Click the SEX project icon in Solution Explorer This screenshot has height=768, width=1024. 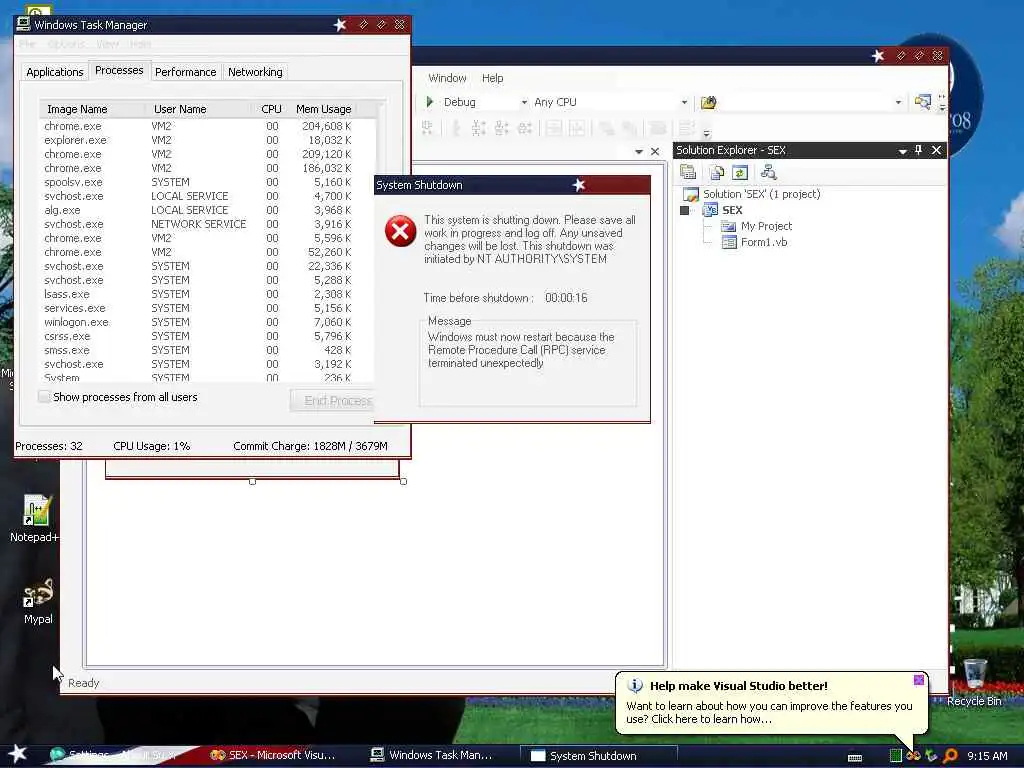[x=710, y=210]
